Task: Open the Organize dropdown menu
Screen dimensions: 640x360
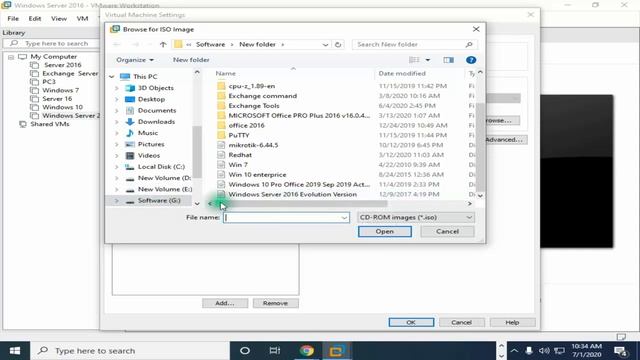Action: click(135, 60)
